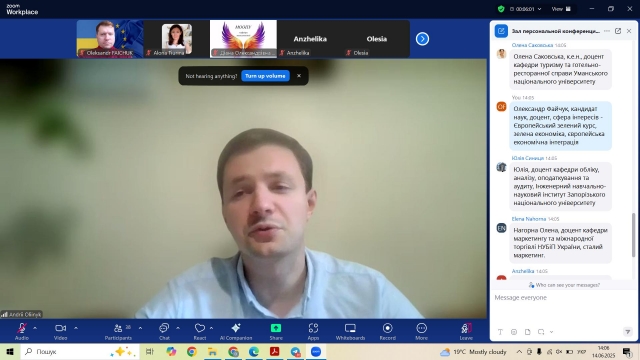Open the Windows Start menu

[x=10, y=351]
